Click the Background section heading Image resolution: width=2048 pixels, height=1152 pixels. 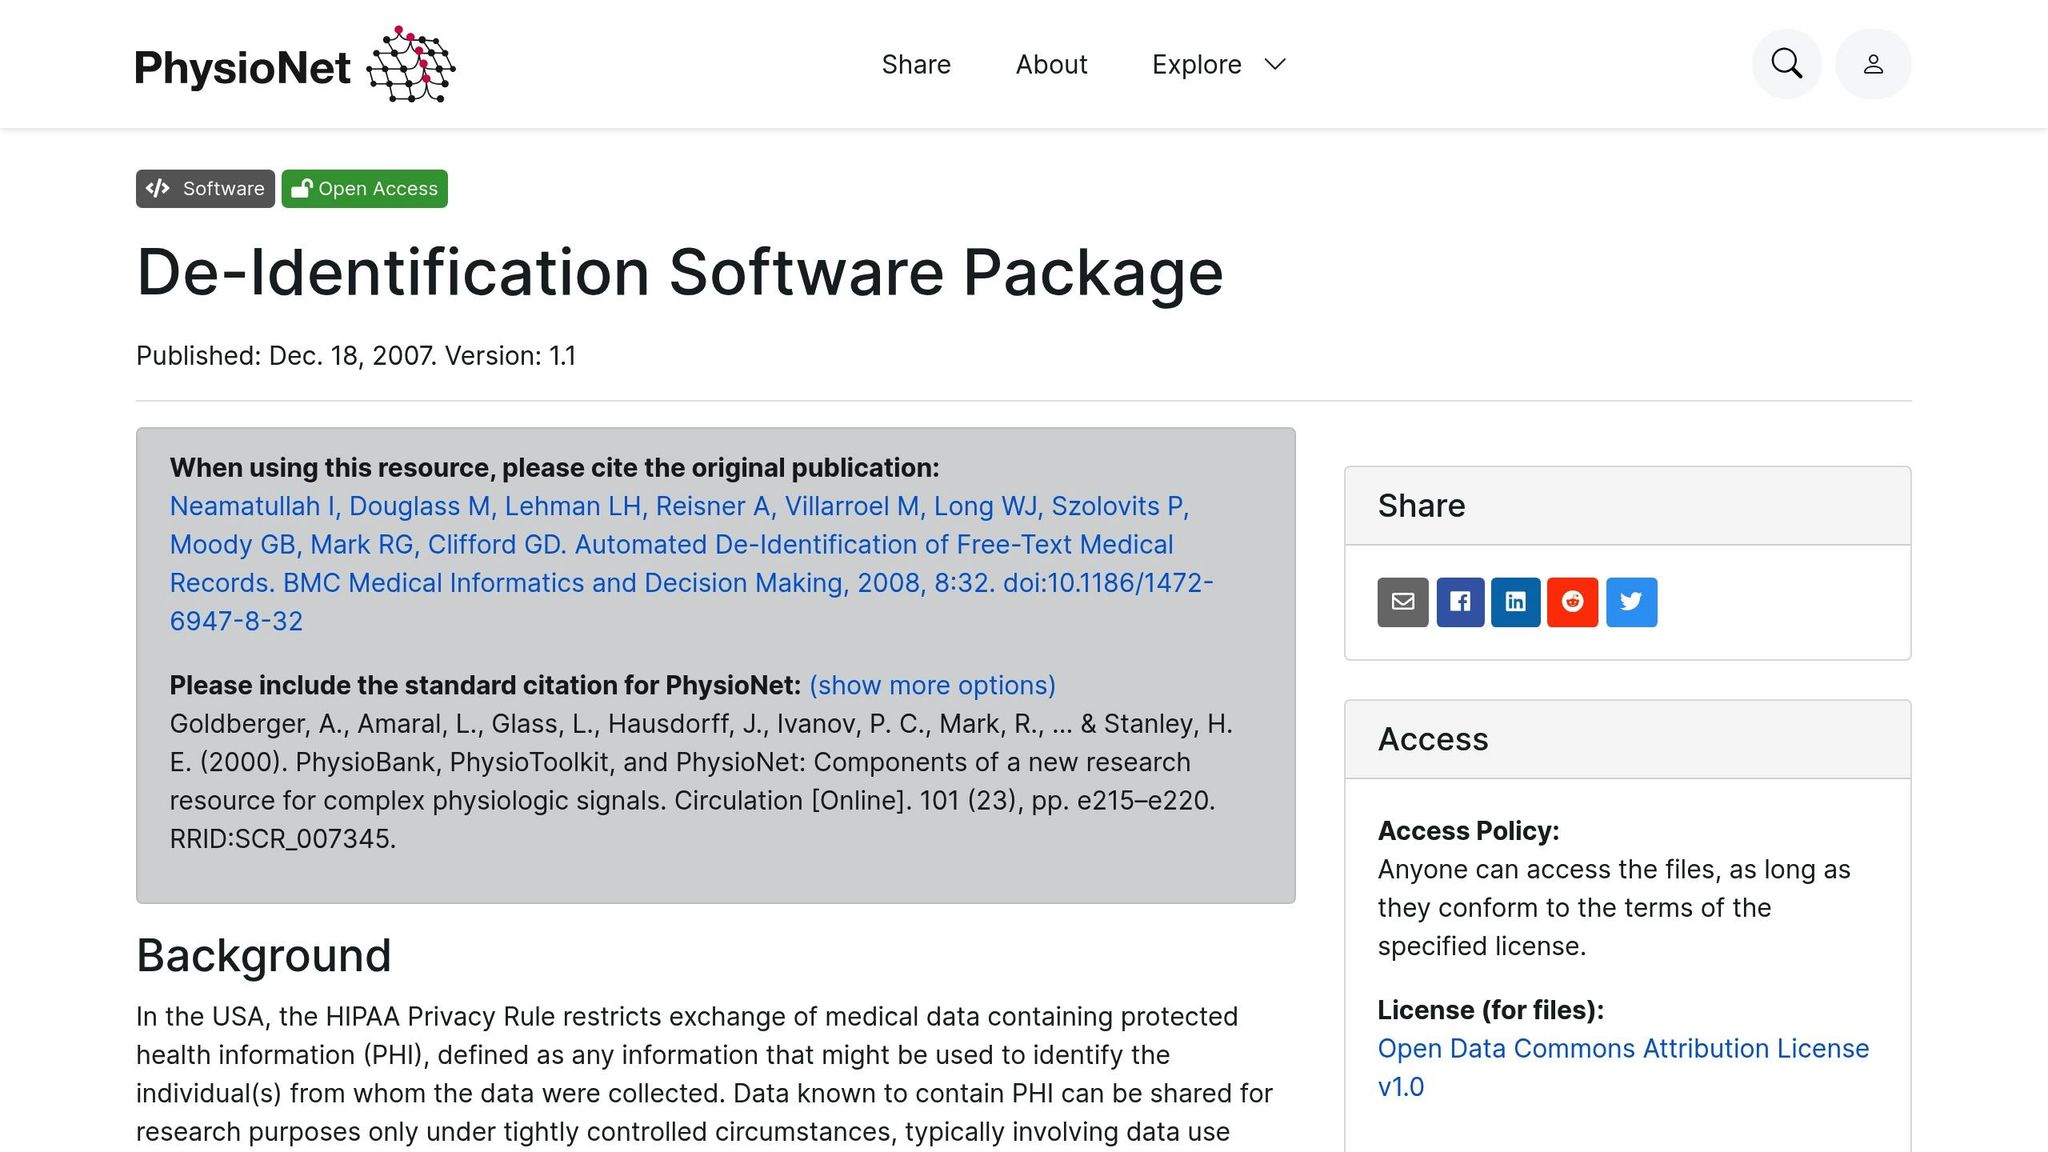tap(264, 955)
